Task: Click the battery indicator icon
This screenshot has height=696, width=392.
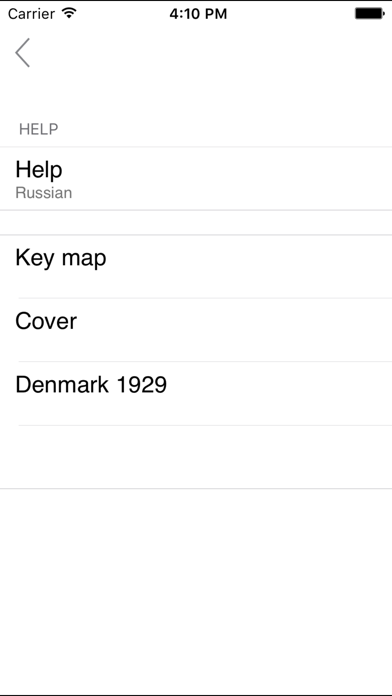Action: (x=370, y=13)
